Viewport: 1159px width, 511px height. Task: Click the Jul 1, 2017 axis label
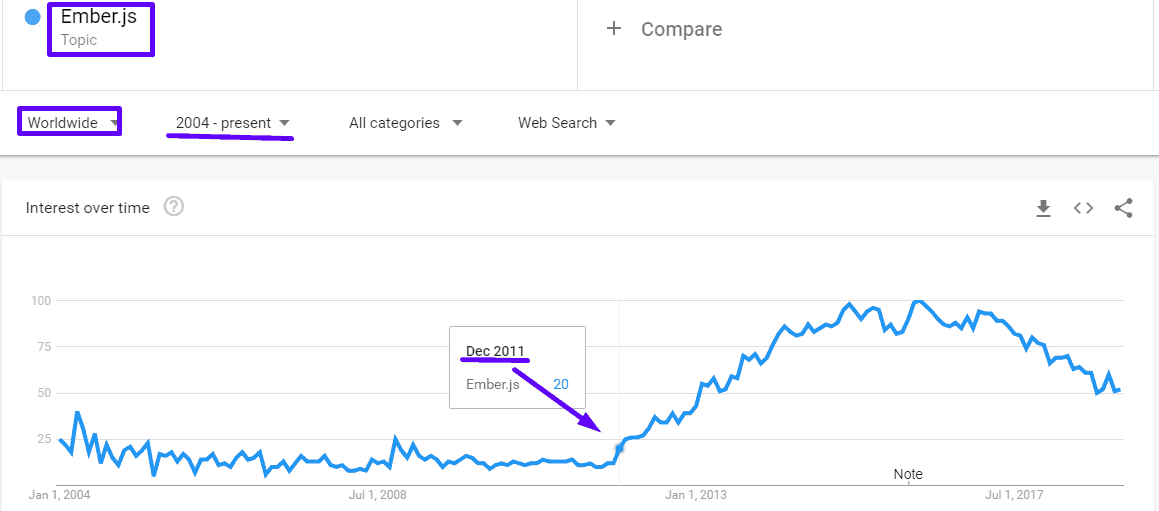pyautogui.click(x=1015, y=494)
